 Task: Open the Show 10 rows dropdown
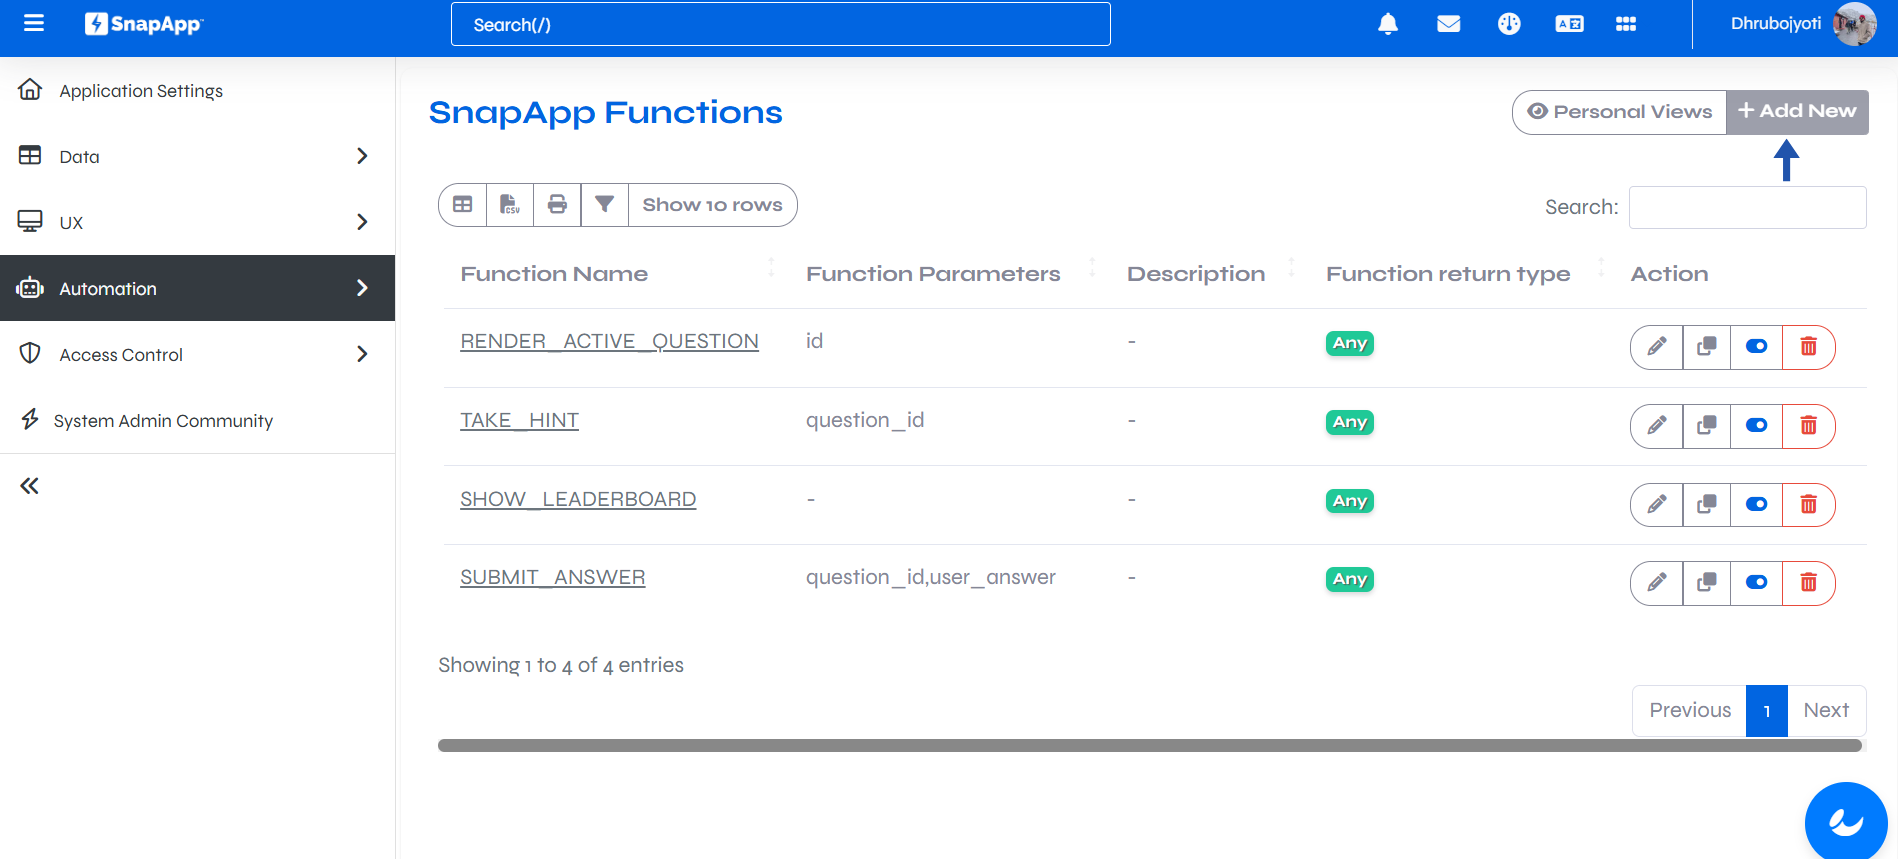(x=712, y=205)
